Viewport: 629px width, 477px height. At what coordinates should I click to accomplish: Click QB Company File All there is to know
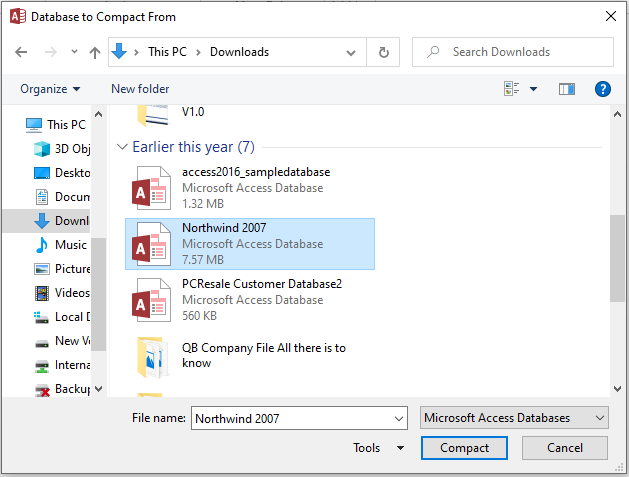[x=264, y=355]
